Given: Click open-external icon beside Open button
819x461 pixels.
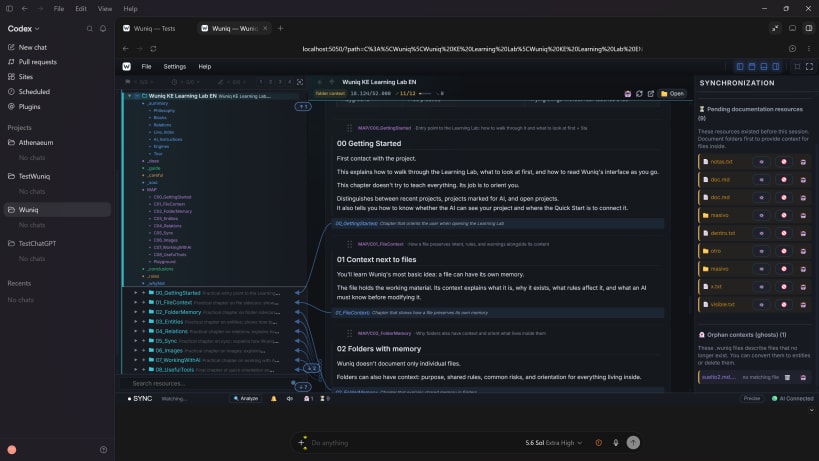Looking at the screenshot, I should [651, 94].
